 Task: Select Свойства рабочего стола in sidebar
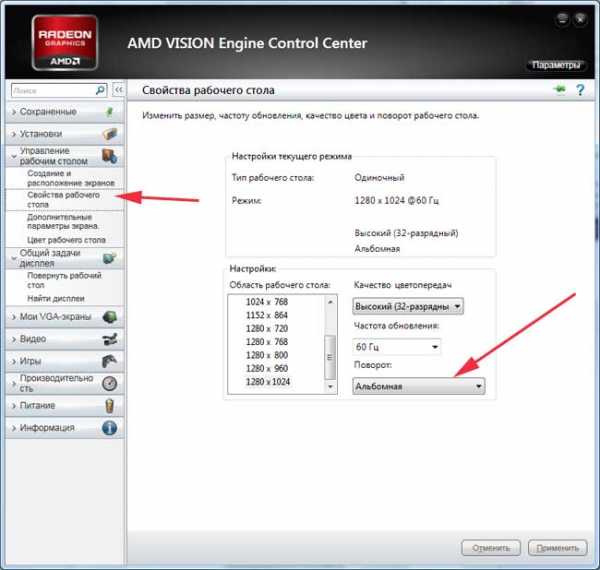[x=64, y=199]
